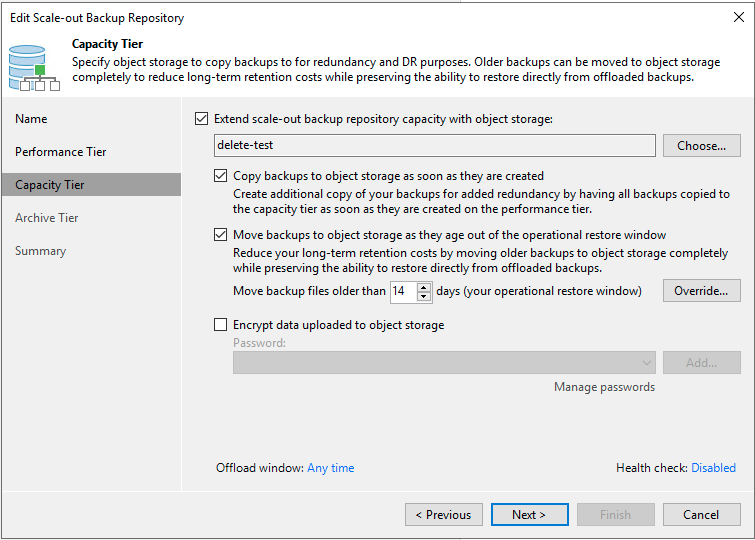Click the days value input field
Viewport: 755px width, 540px height.
(x=404, y=291)
